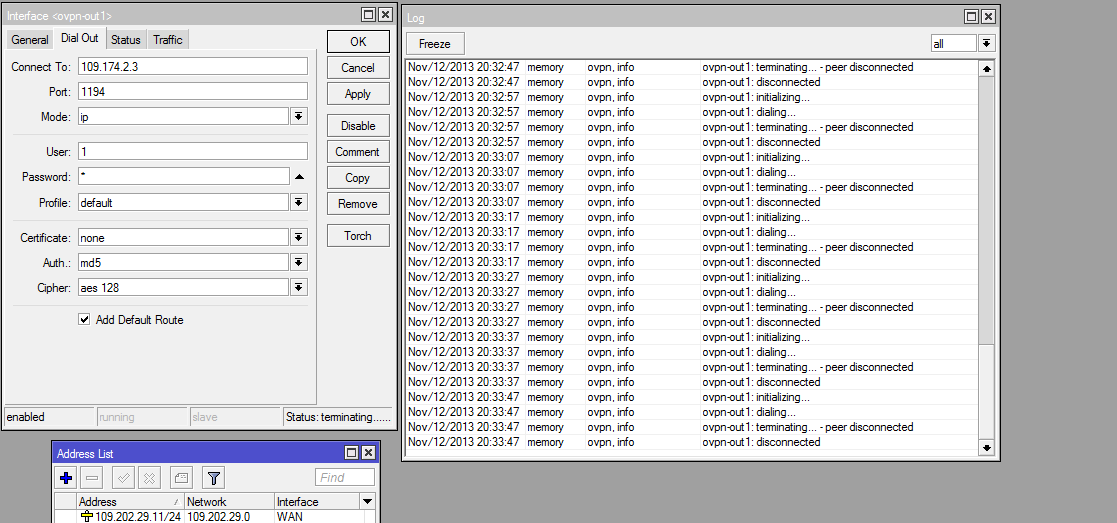The width and height of the screenshot is (1117, 523).
Task: Remove the interface via the Remove button
Action: coord(358,204)
